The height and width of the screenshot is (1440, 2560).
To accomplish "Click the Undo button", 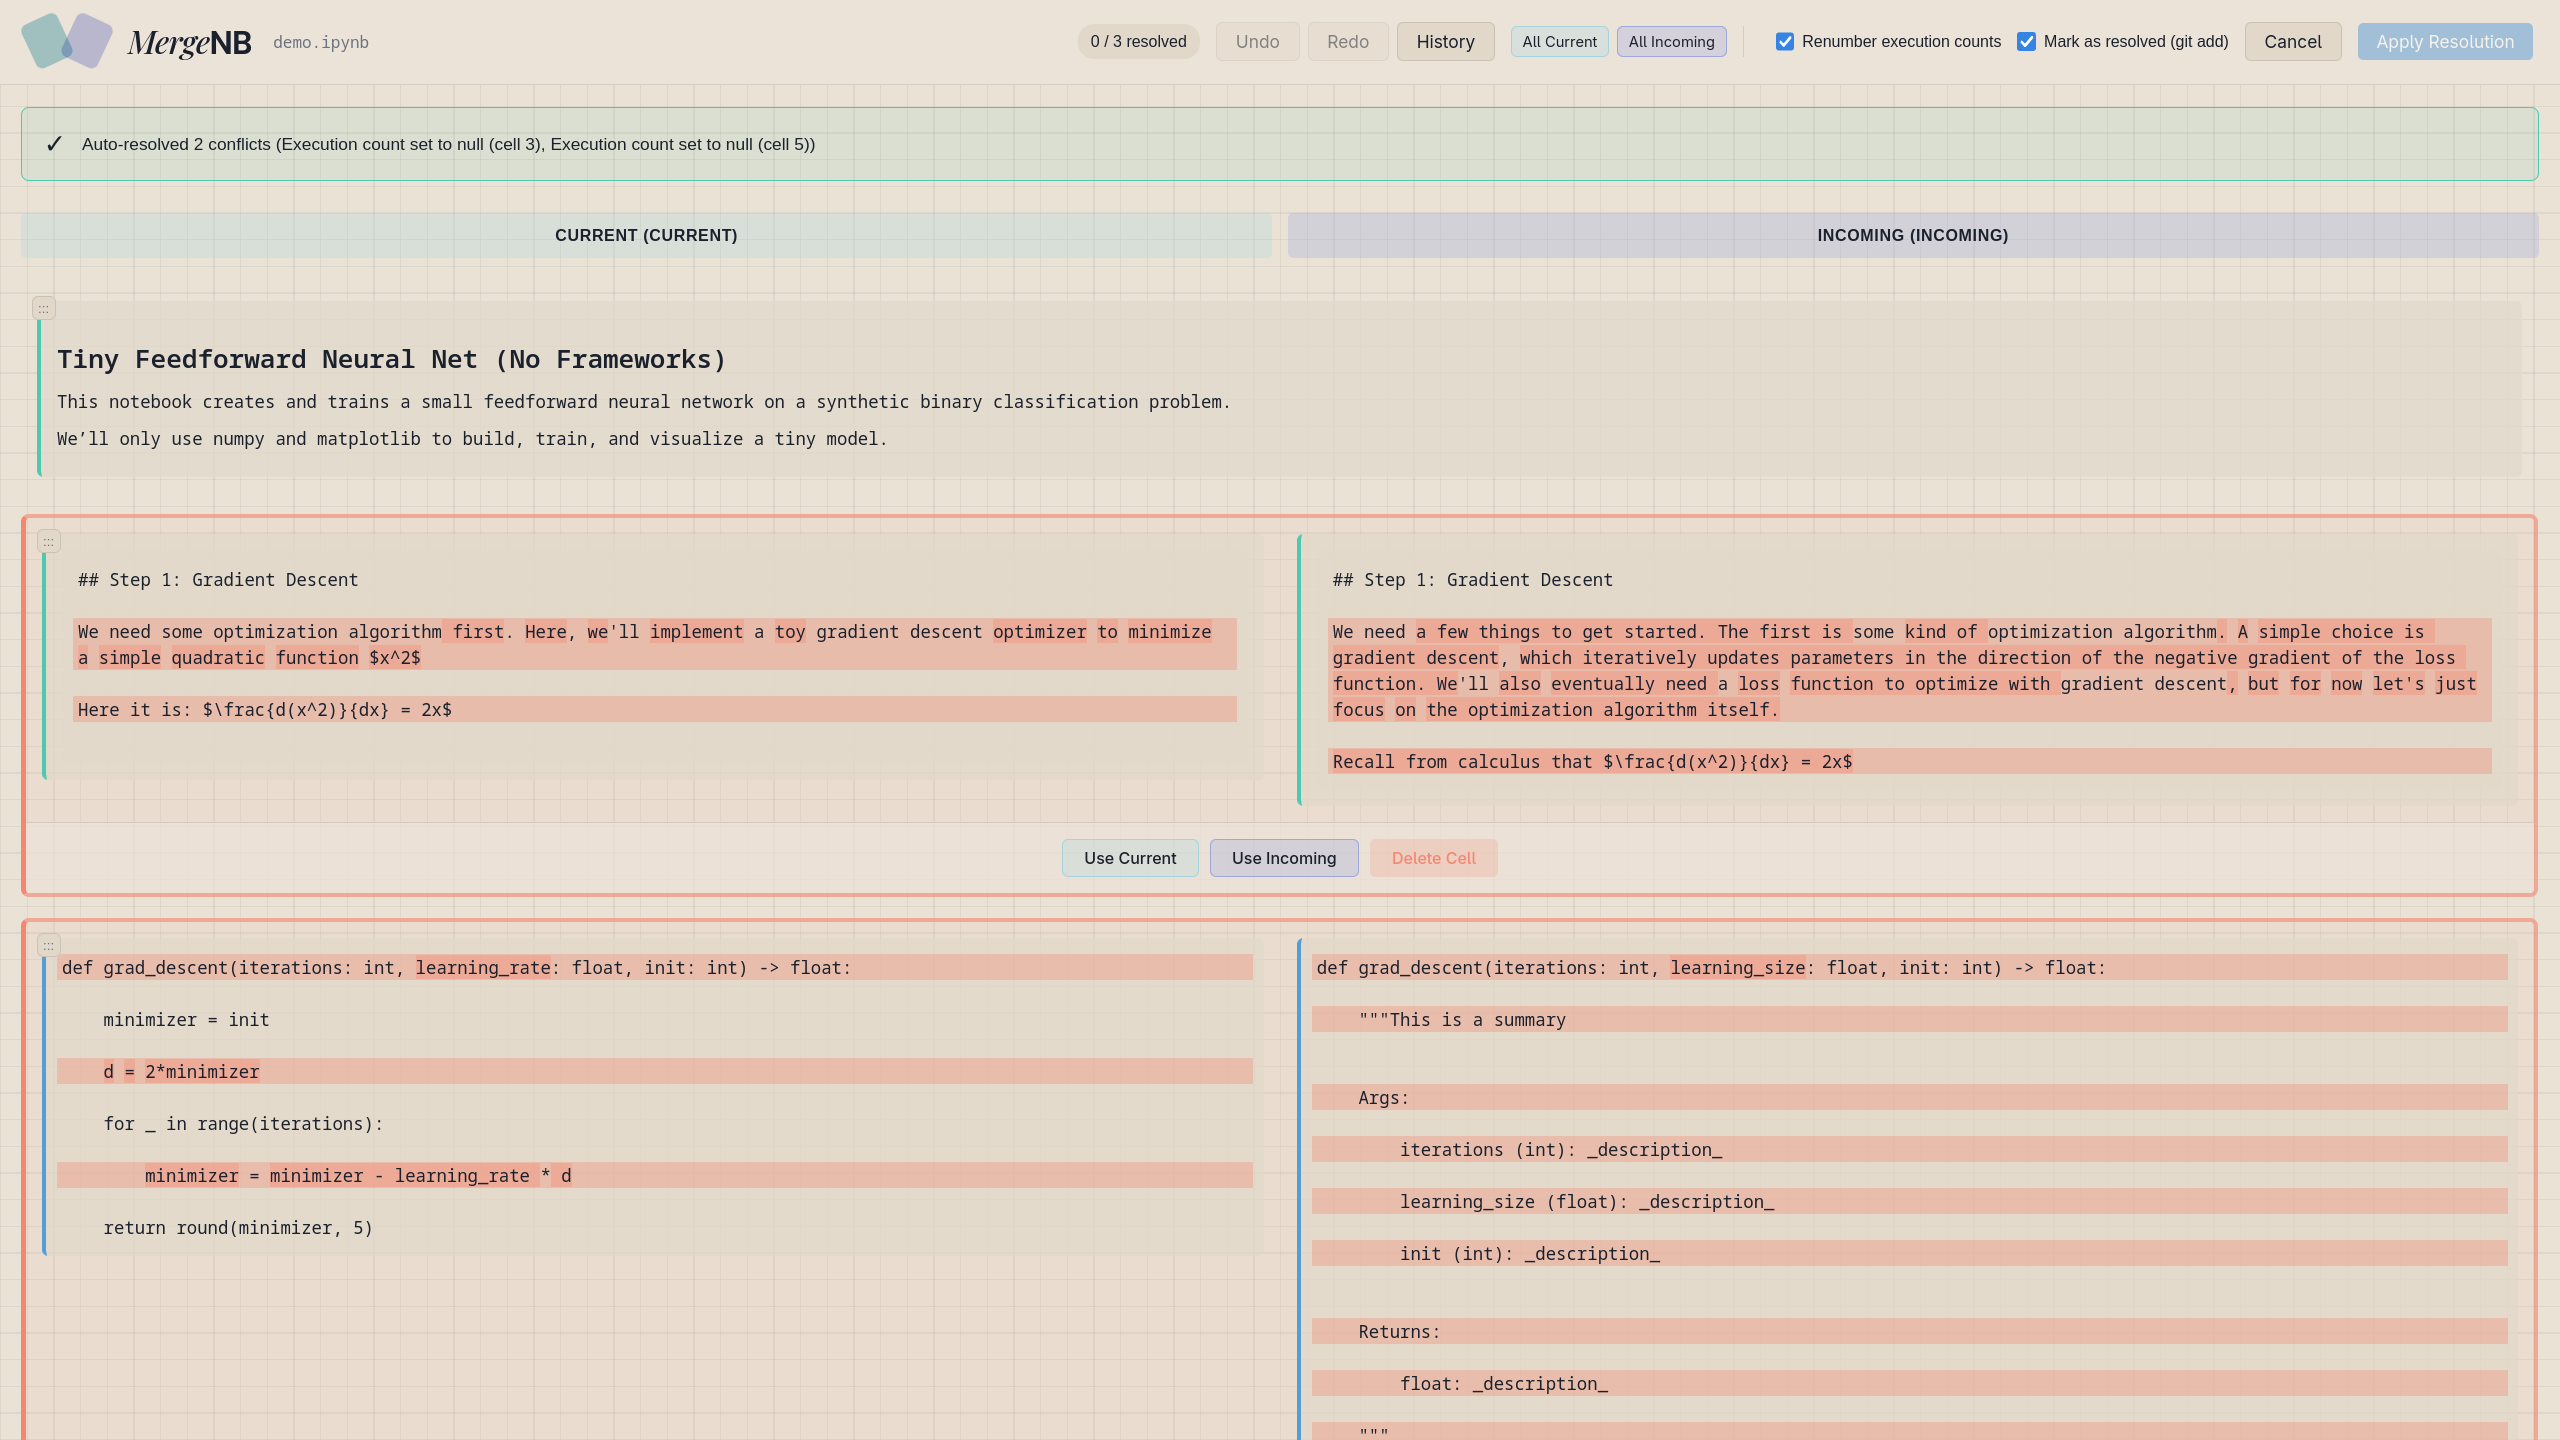I will tap(1257, 42).
